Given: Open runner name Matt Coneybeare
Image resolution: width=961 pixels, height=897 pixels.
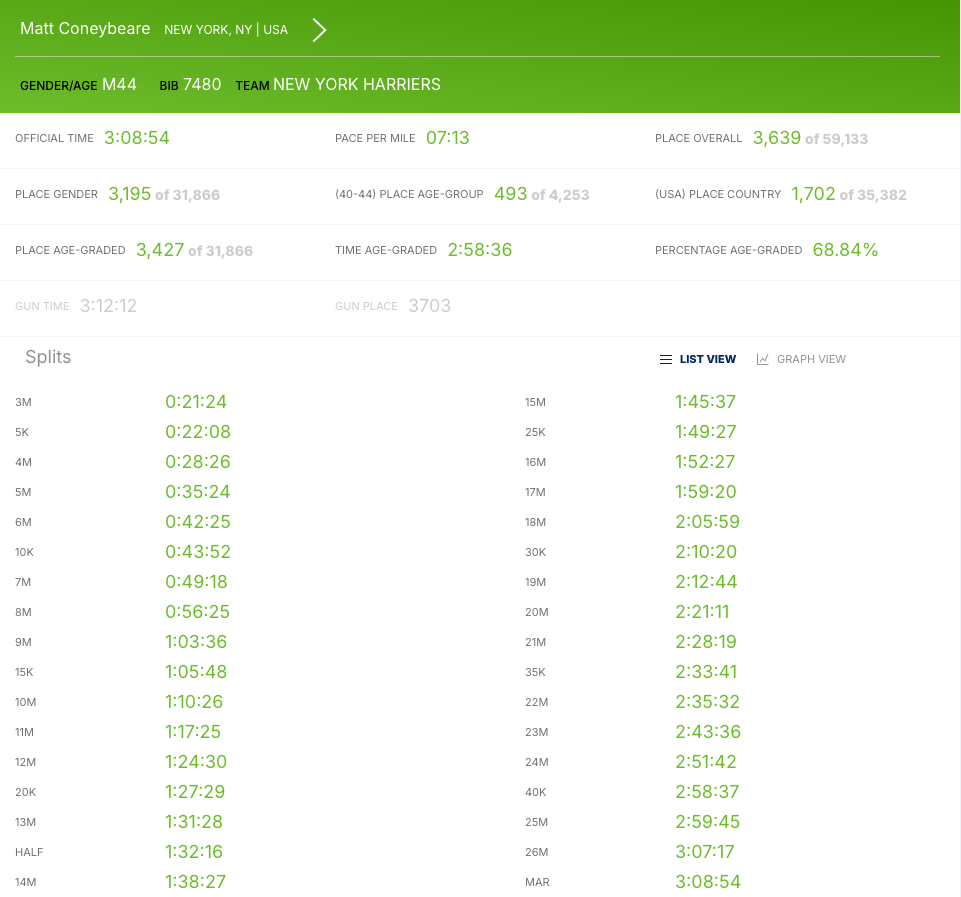Looking at the screenshot, I should [x=85, y=28].
